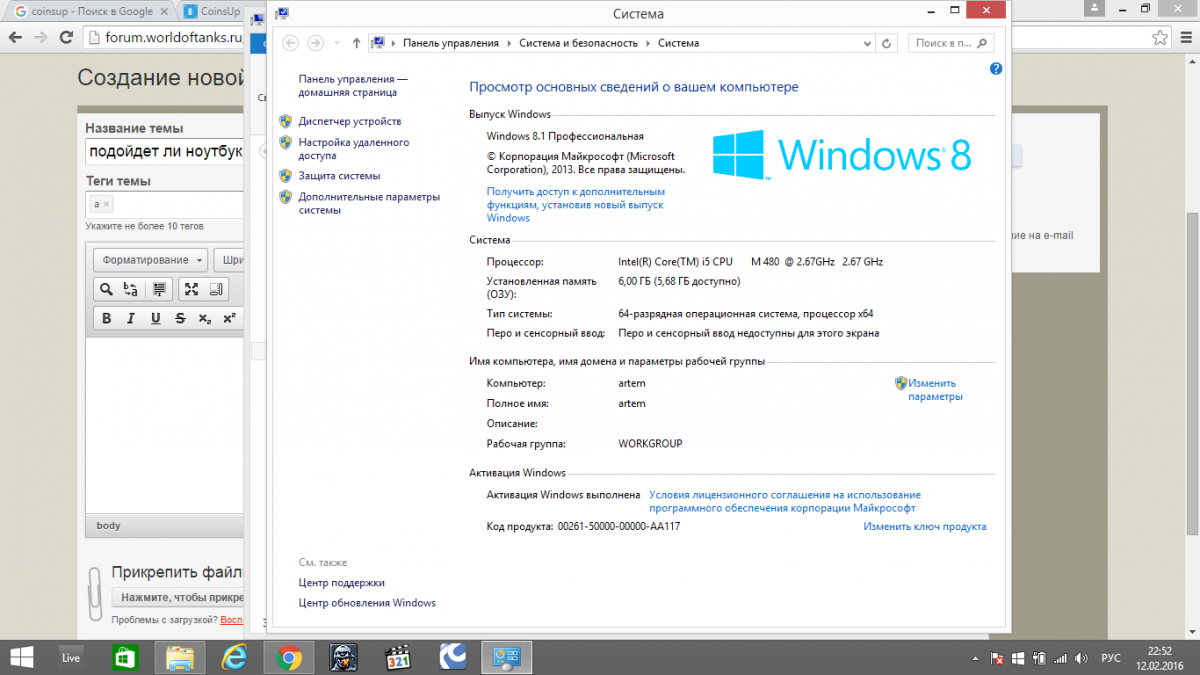
Task: Toggle subscript formatting in the editor
Action: (204, 319)
